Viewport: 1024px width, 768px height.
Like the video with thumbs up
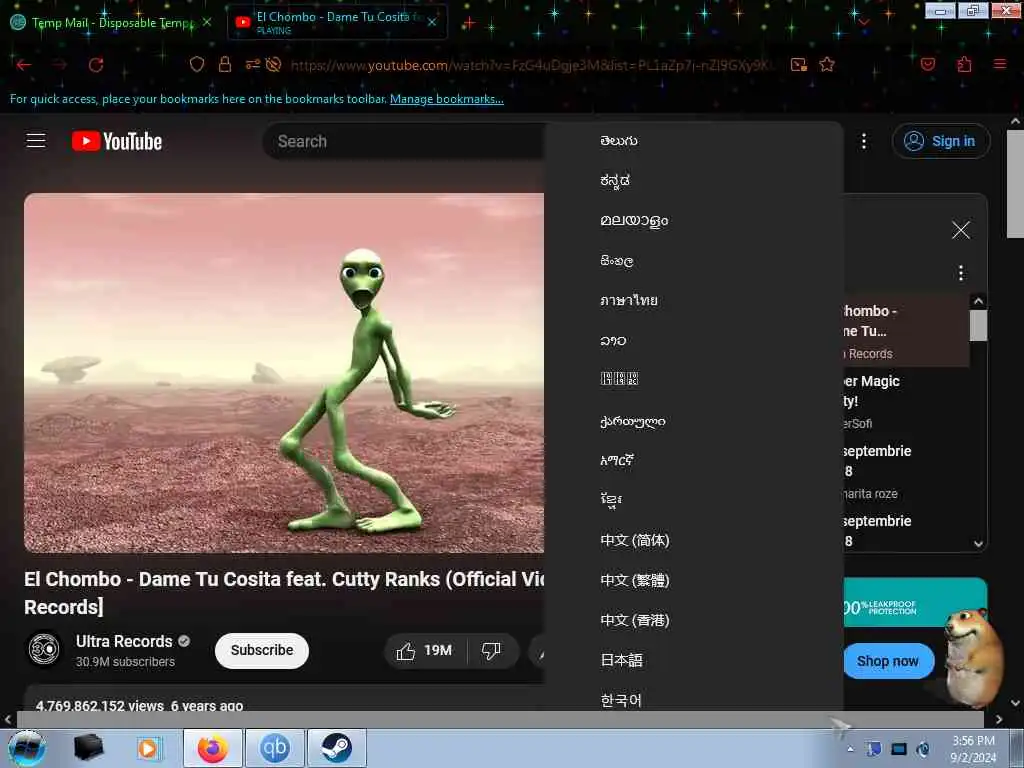coord(425,650)
